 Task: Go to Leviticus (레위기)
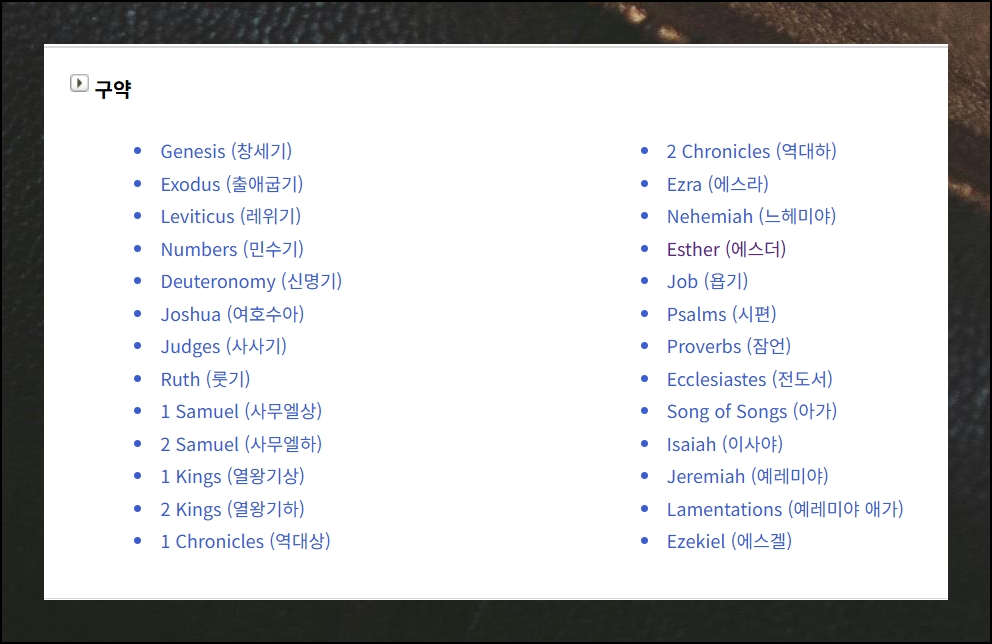230,216
